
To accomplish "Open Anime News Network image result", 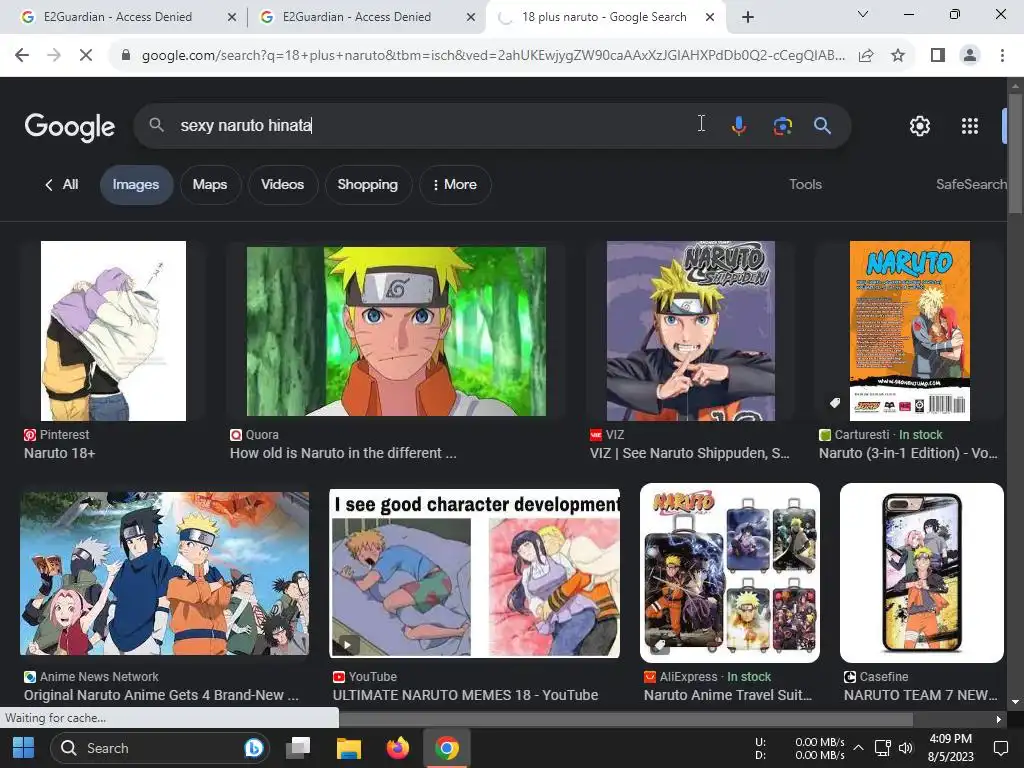I will pyautogui.click(x=165, y=573).
